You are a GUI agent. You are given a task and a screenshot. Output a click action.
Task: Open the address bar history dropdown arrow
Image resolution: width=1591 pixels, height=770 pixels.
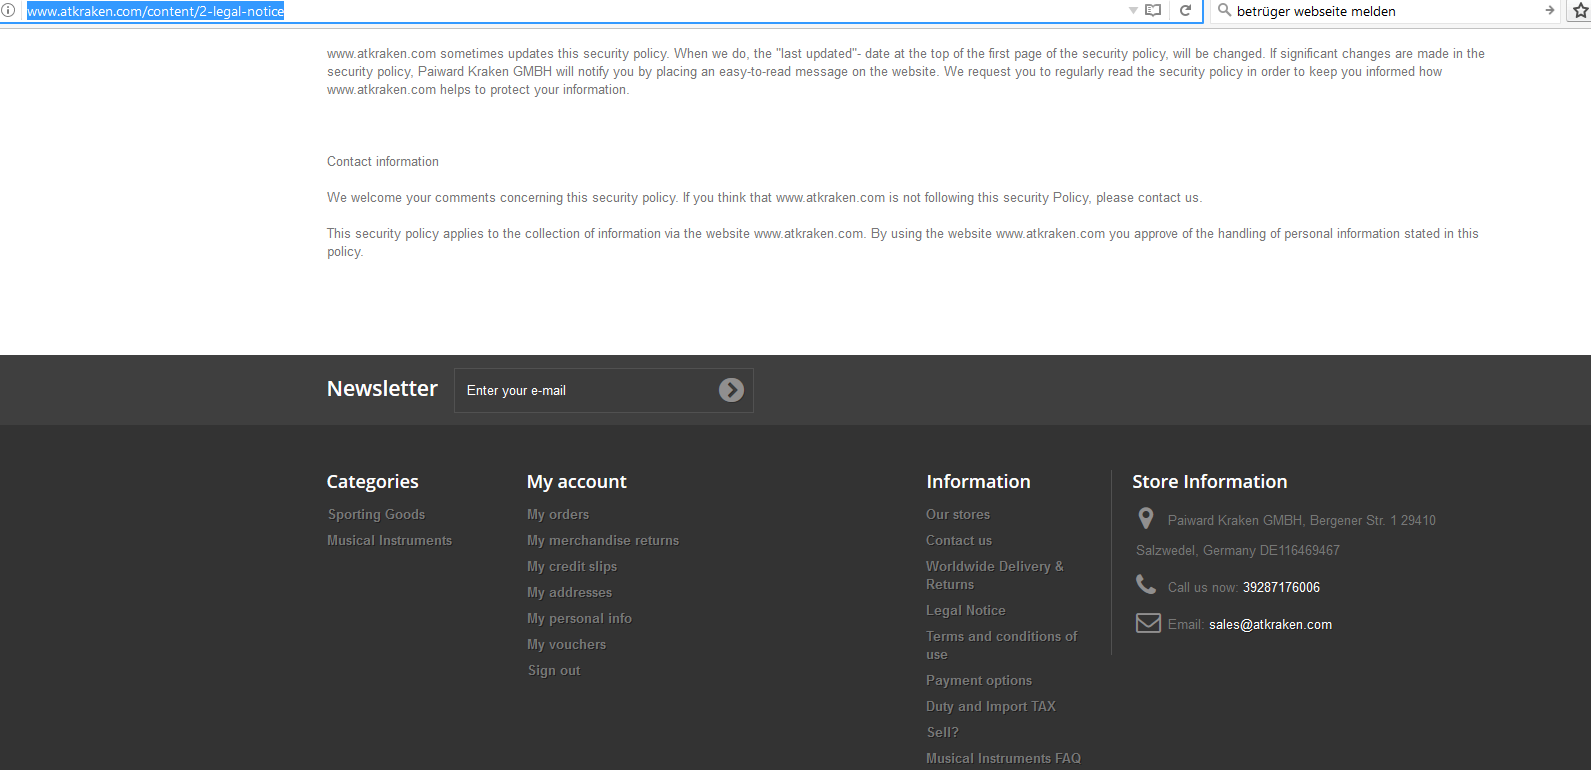pyautogui.click(x=1133, y=11)
